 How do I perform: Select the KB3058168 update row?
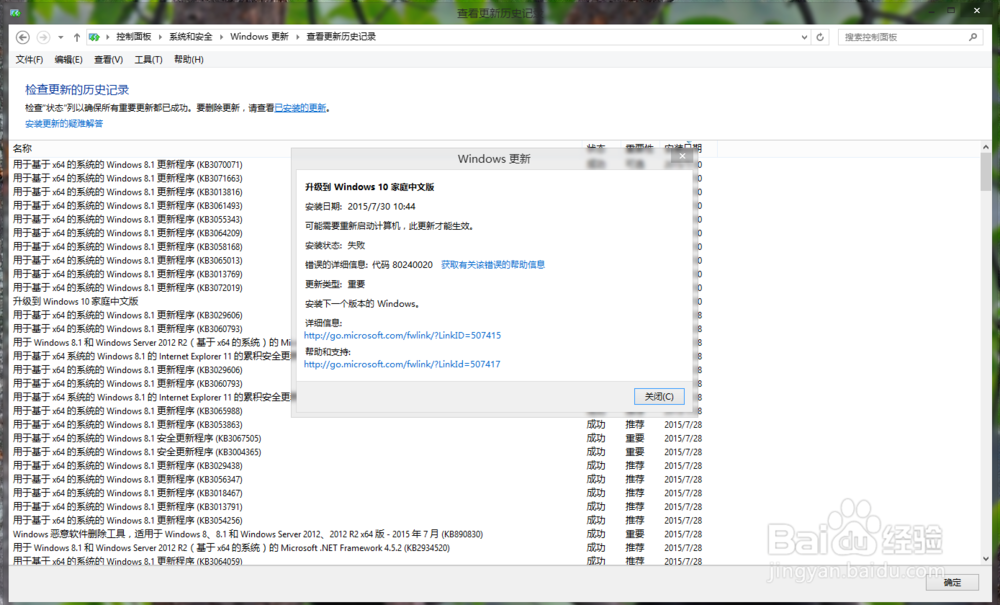[128, 247]
